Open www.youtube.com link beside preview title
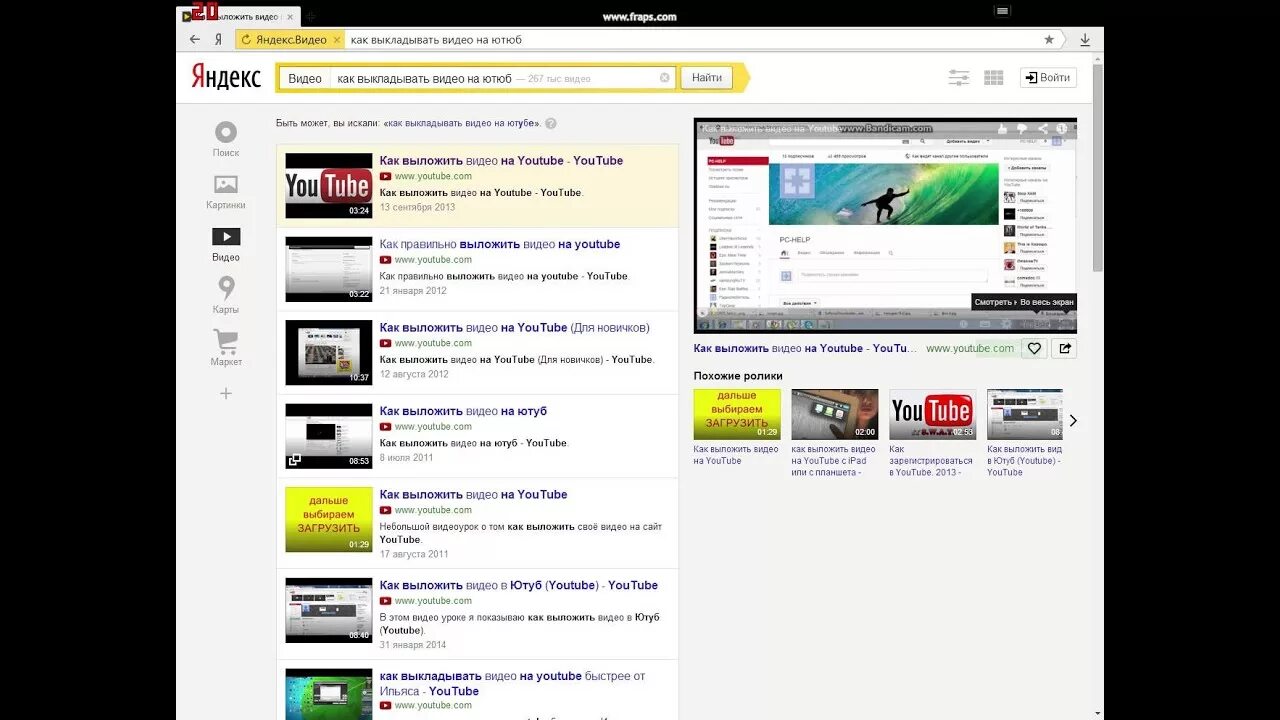The image size is (1280, 720). pos(970,348)
